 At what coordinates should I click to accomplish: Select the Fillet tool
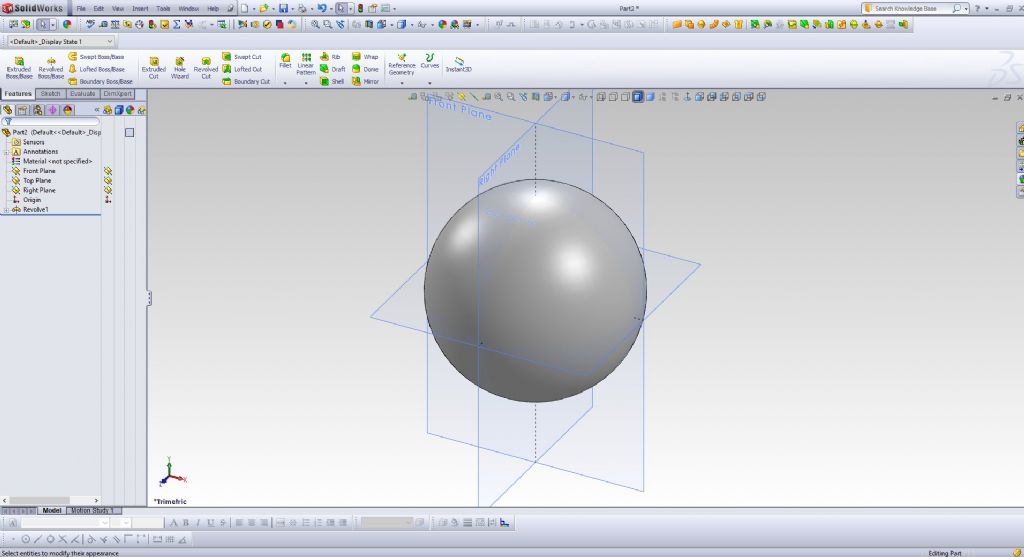(x=285, y=61)
